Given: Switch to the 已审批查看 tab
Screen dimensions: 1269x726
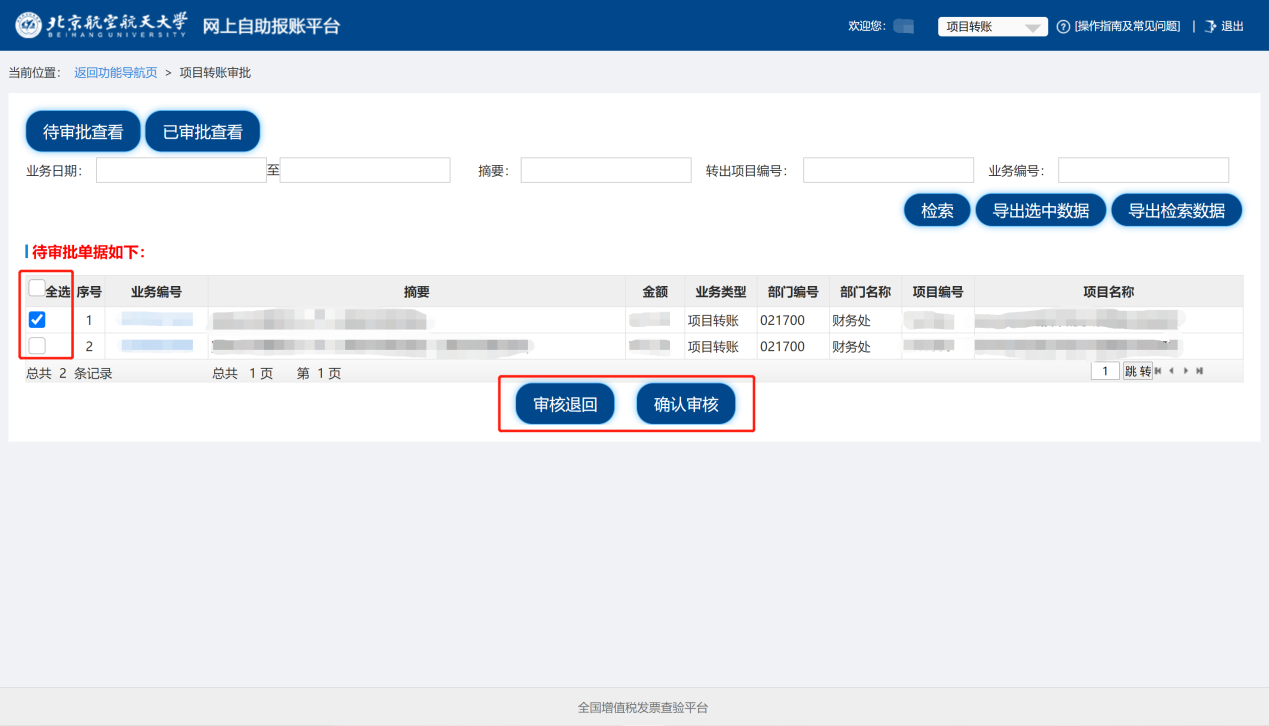Looking at the screenshot, I should click(x=203, y=132).
